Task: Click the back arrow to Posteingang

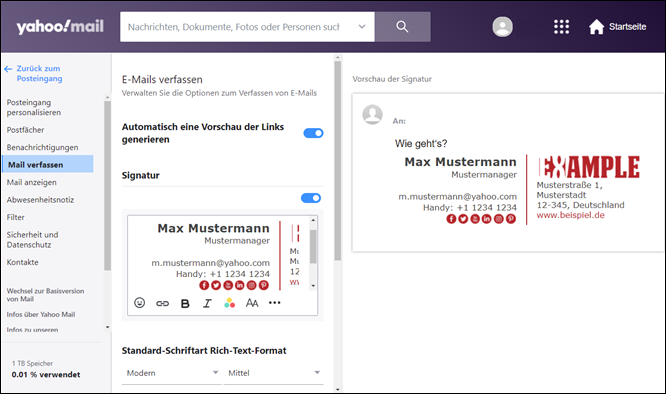Action: point(8,68)
